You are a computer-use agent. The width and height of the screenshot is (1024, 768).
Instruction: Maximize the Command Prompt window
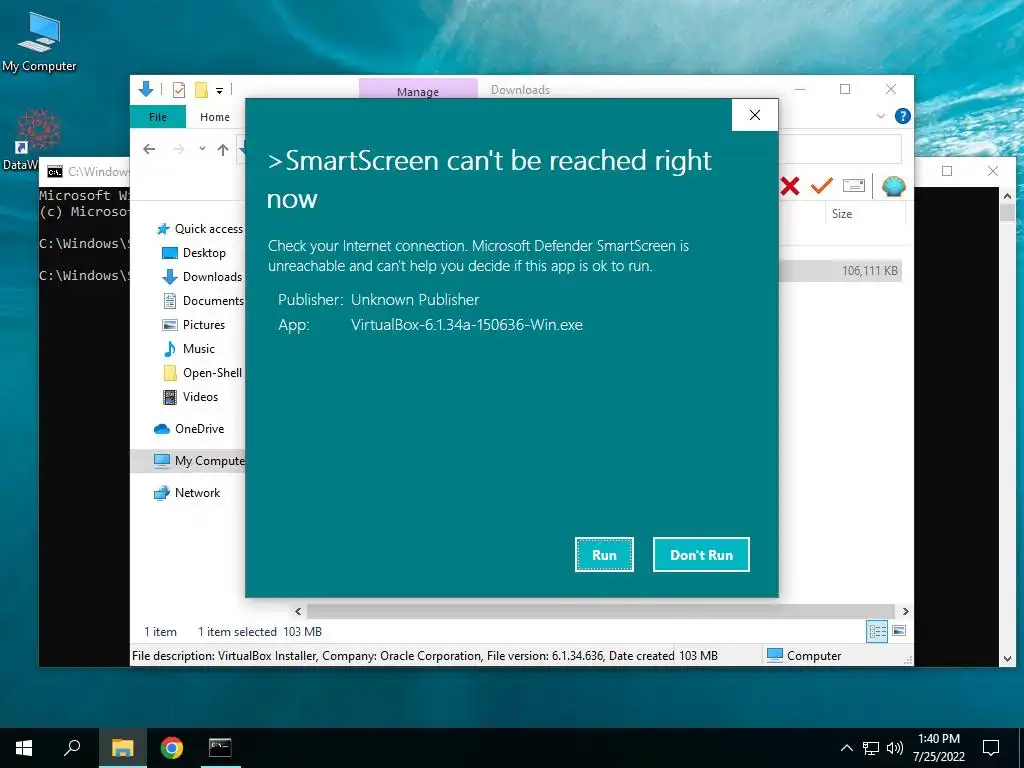(x=947, y=171)
